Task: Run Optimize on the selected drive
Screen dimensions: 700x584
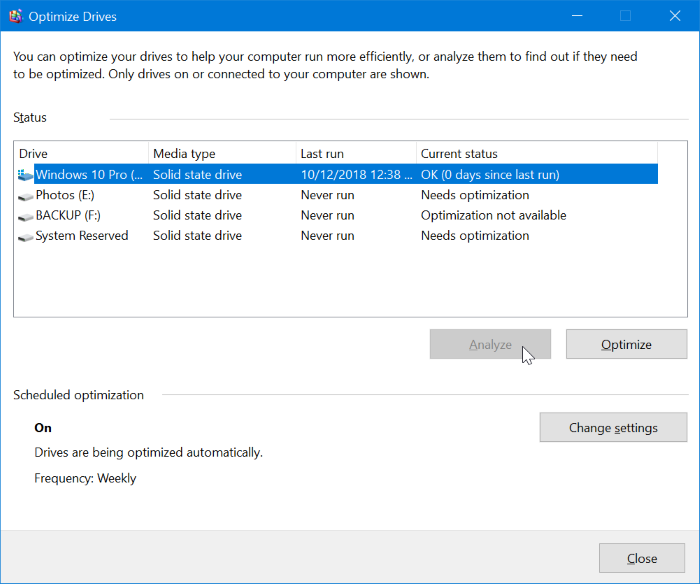Action: coord(626,344)
